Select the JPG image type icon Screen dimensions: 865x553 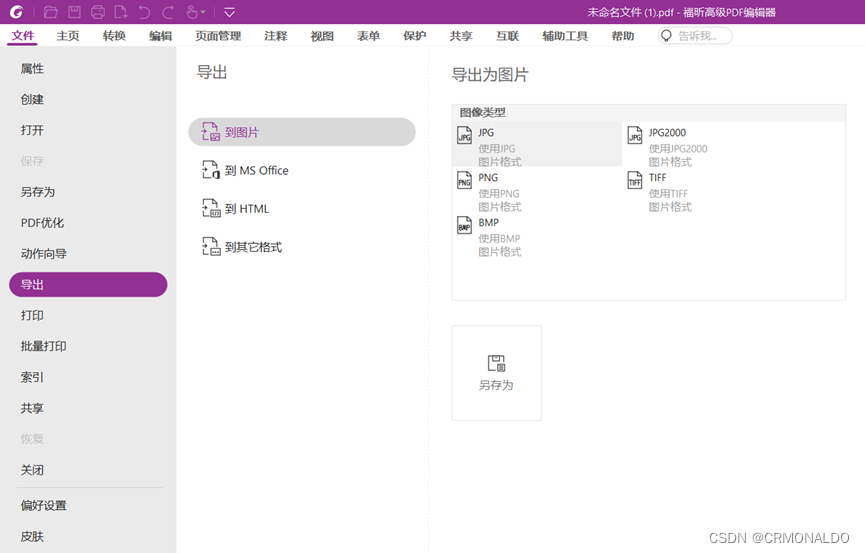click(x=464, y=135)
